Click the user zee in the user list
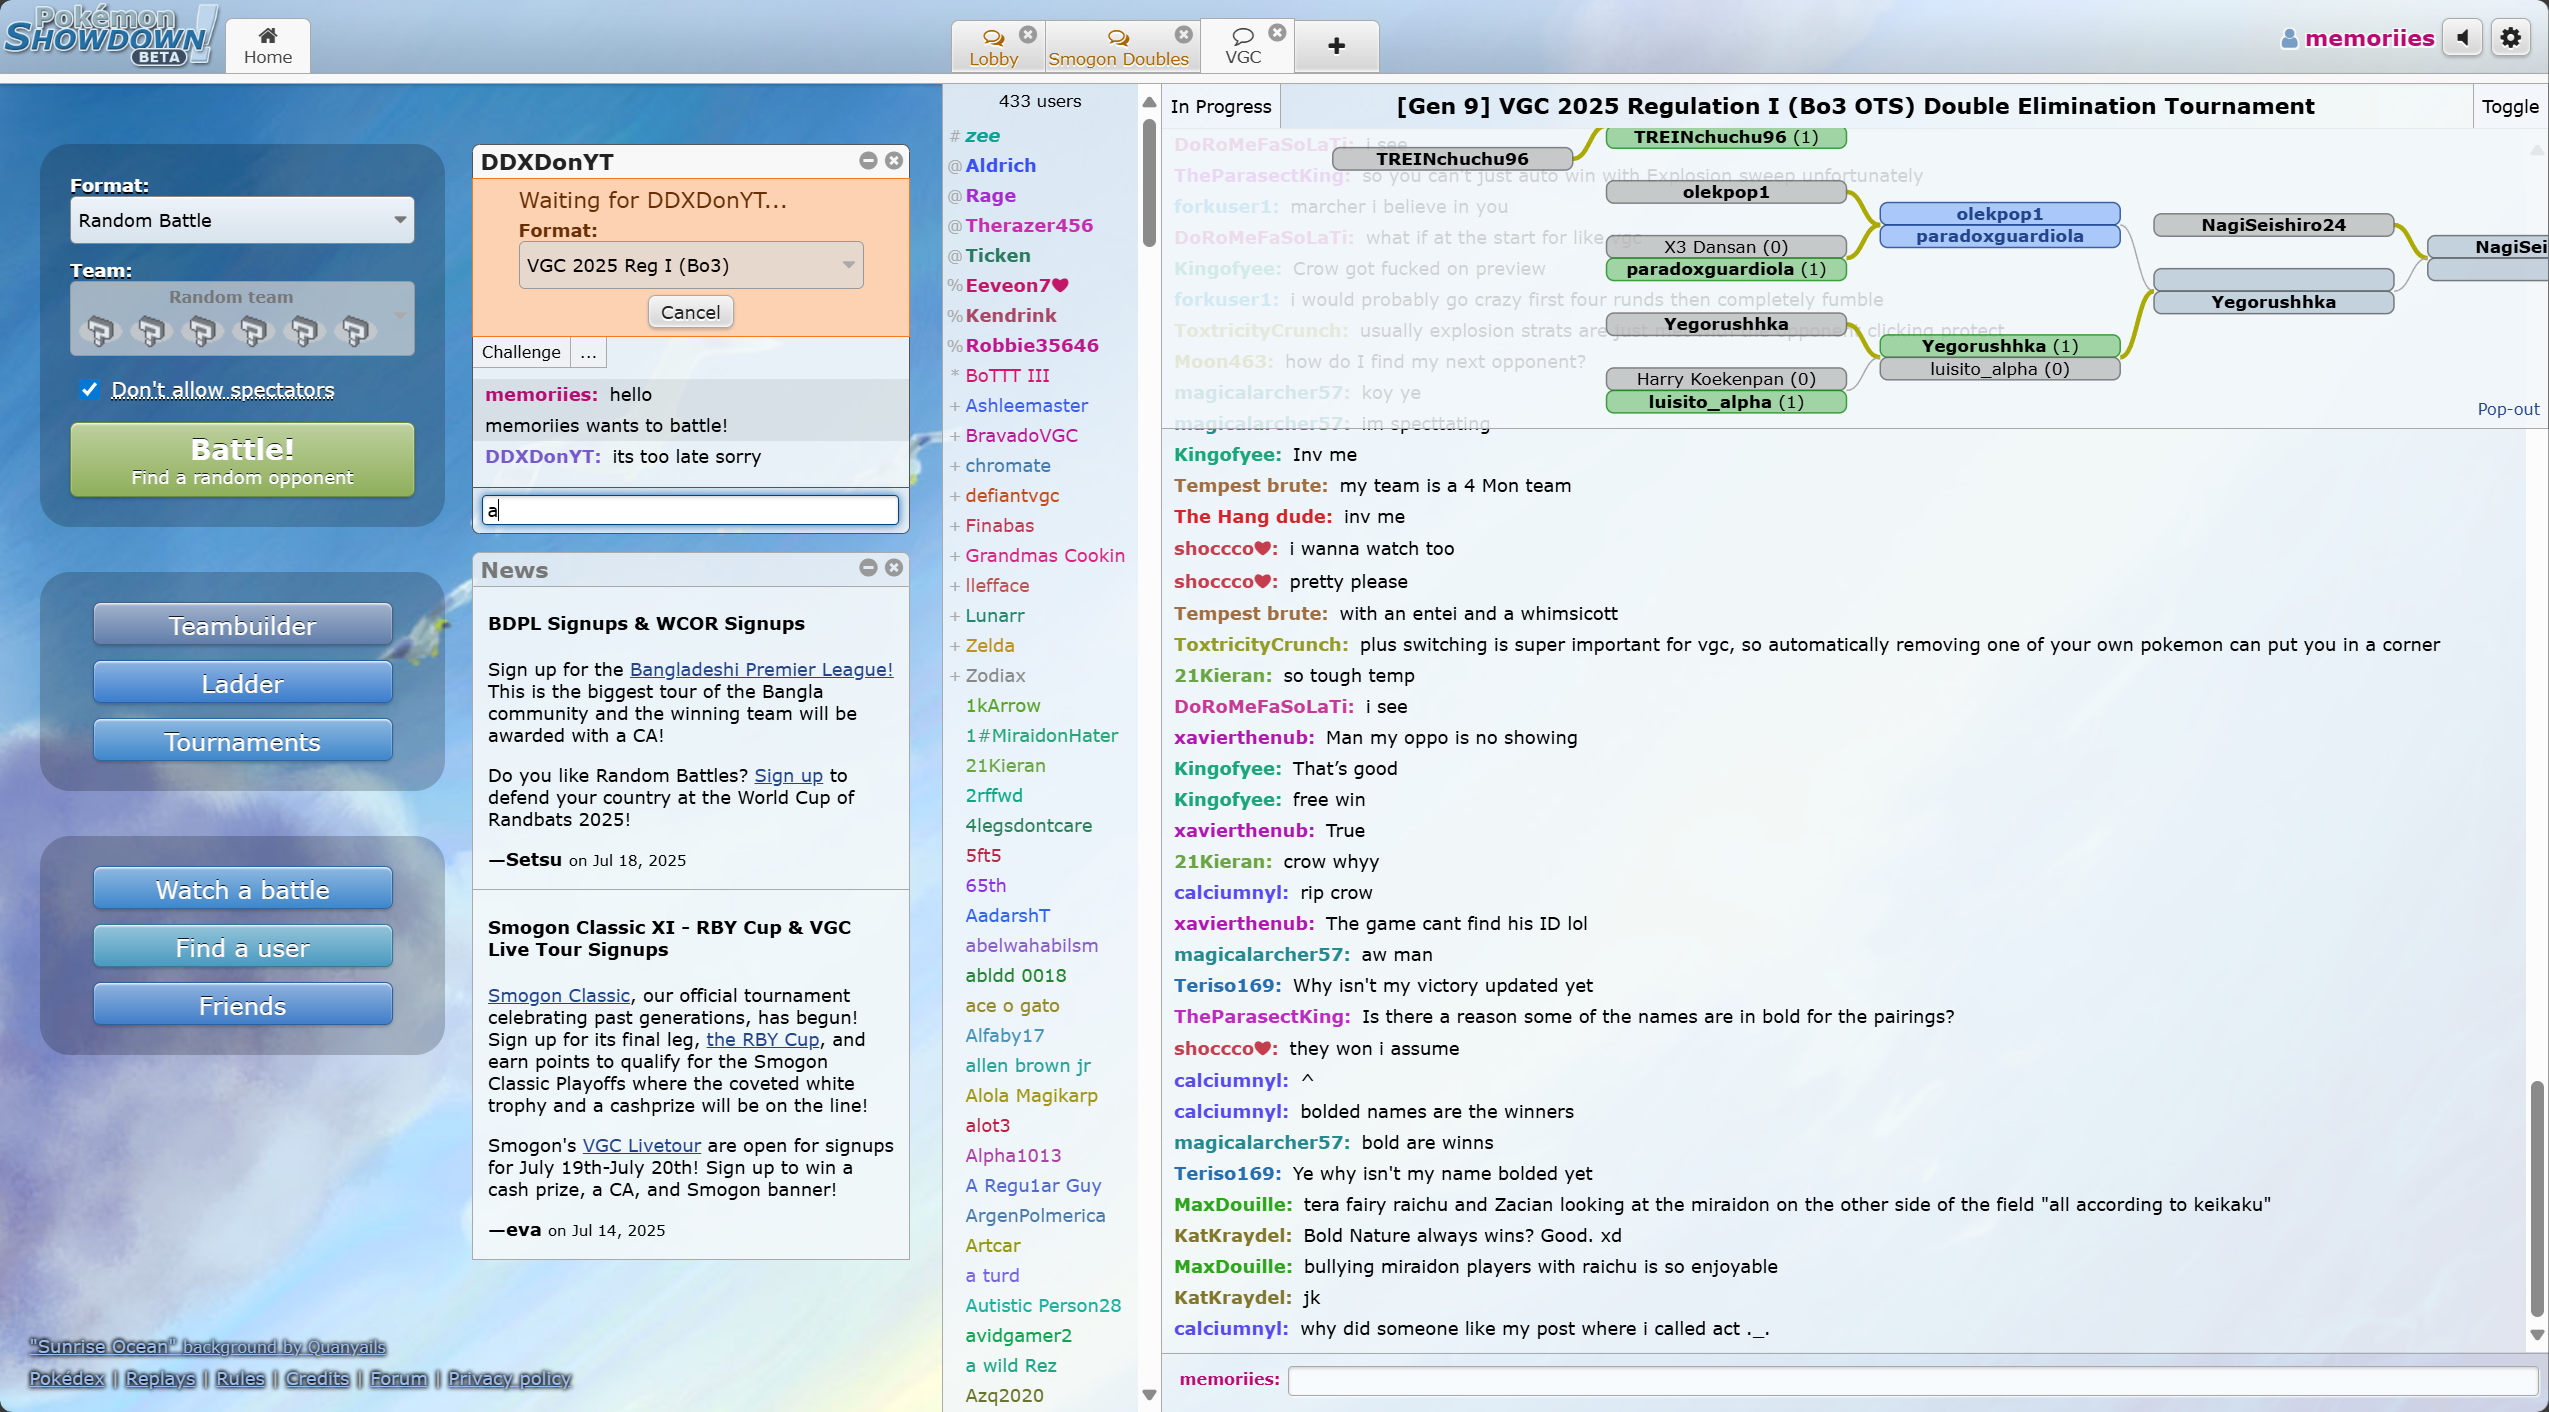This screenshot has width=2549, height=1412. [982, 135]
